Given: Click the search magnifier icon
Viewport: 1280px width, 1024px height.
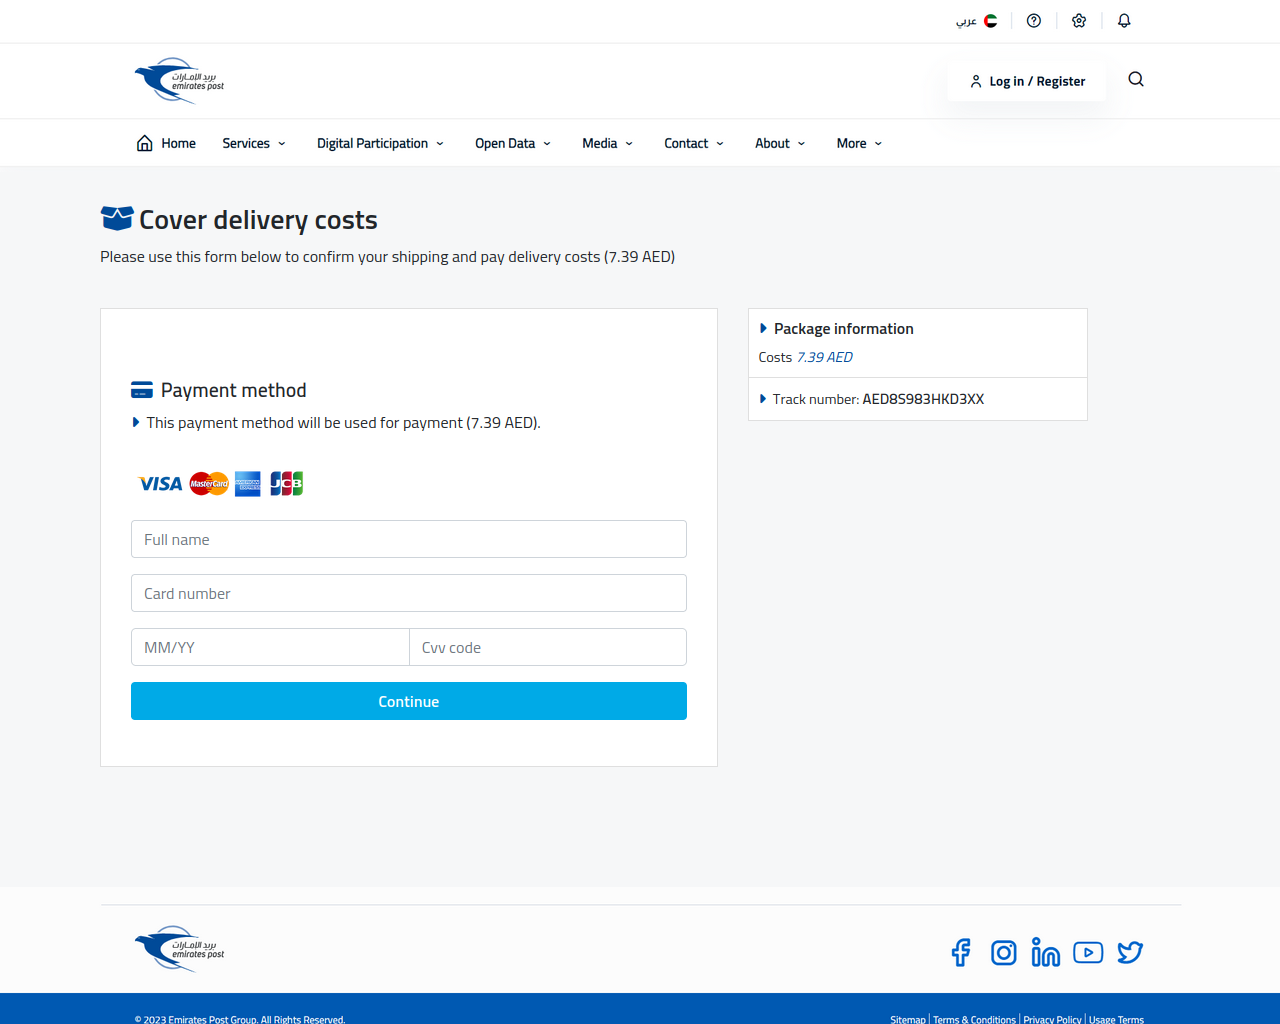Looking at the screenshot, I should pyautogui.click(x=1136, y=79).
